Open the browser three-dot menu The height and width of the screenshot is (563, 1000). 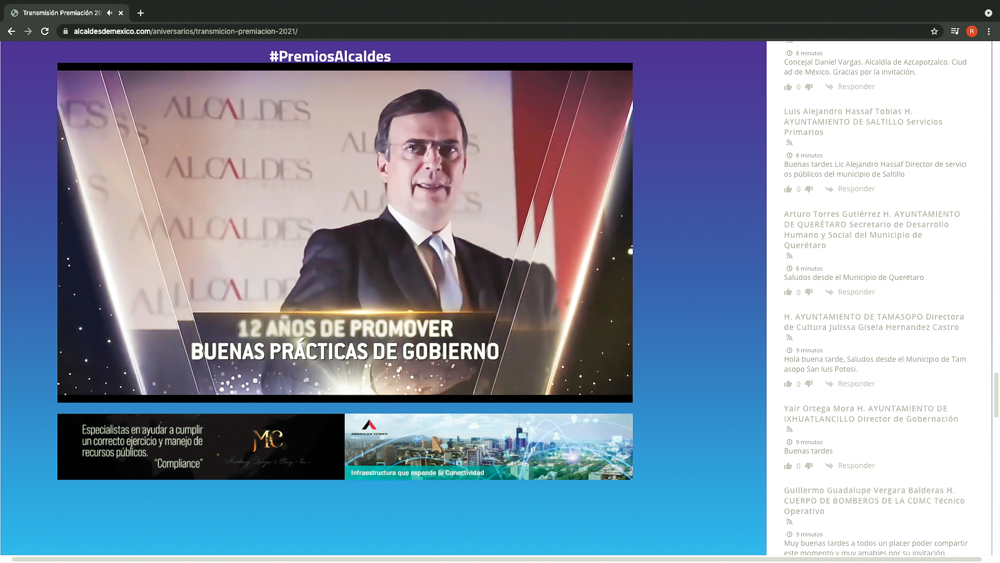[x=989, y=31]
